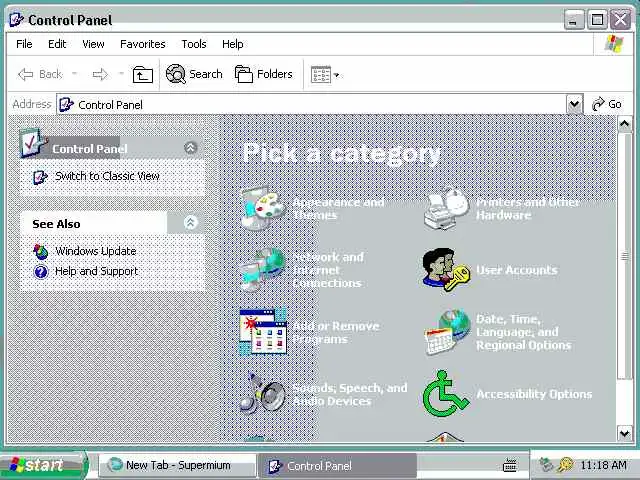The width and height of the screenshot is (640, 480).
Task: Click the User Accounts link text
Action: (x=516, y=270)
